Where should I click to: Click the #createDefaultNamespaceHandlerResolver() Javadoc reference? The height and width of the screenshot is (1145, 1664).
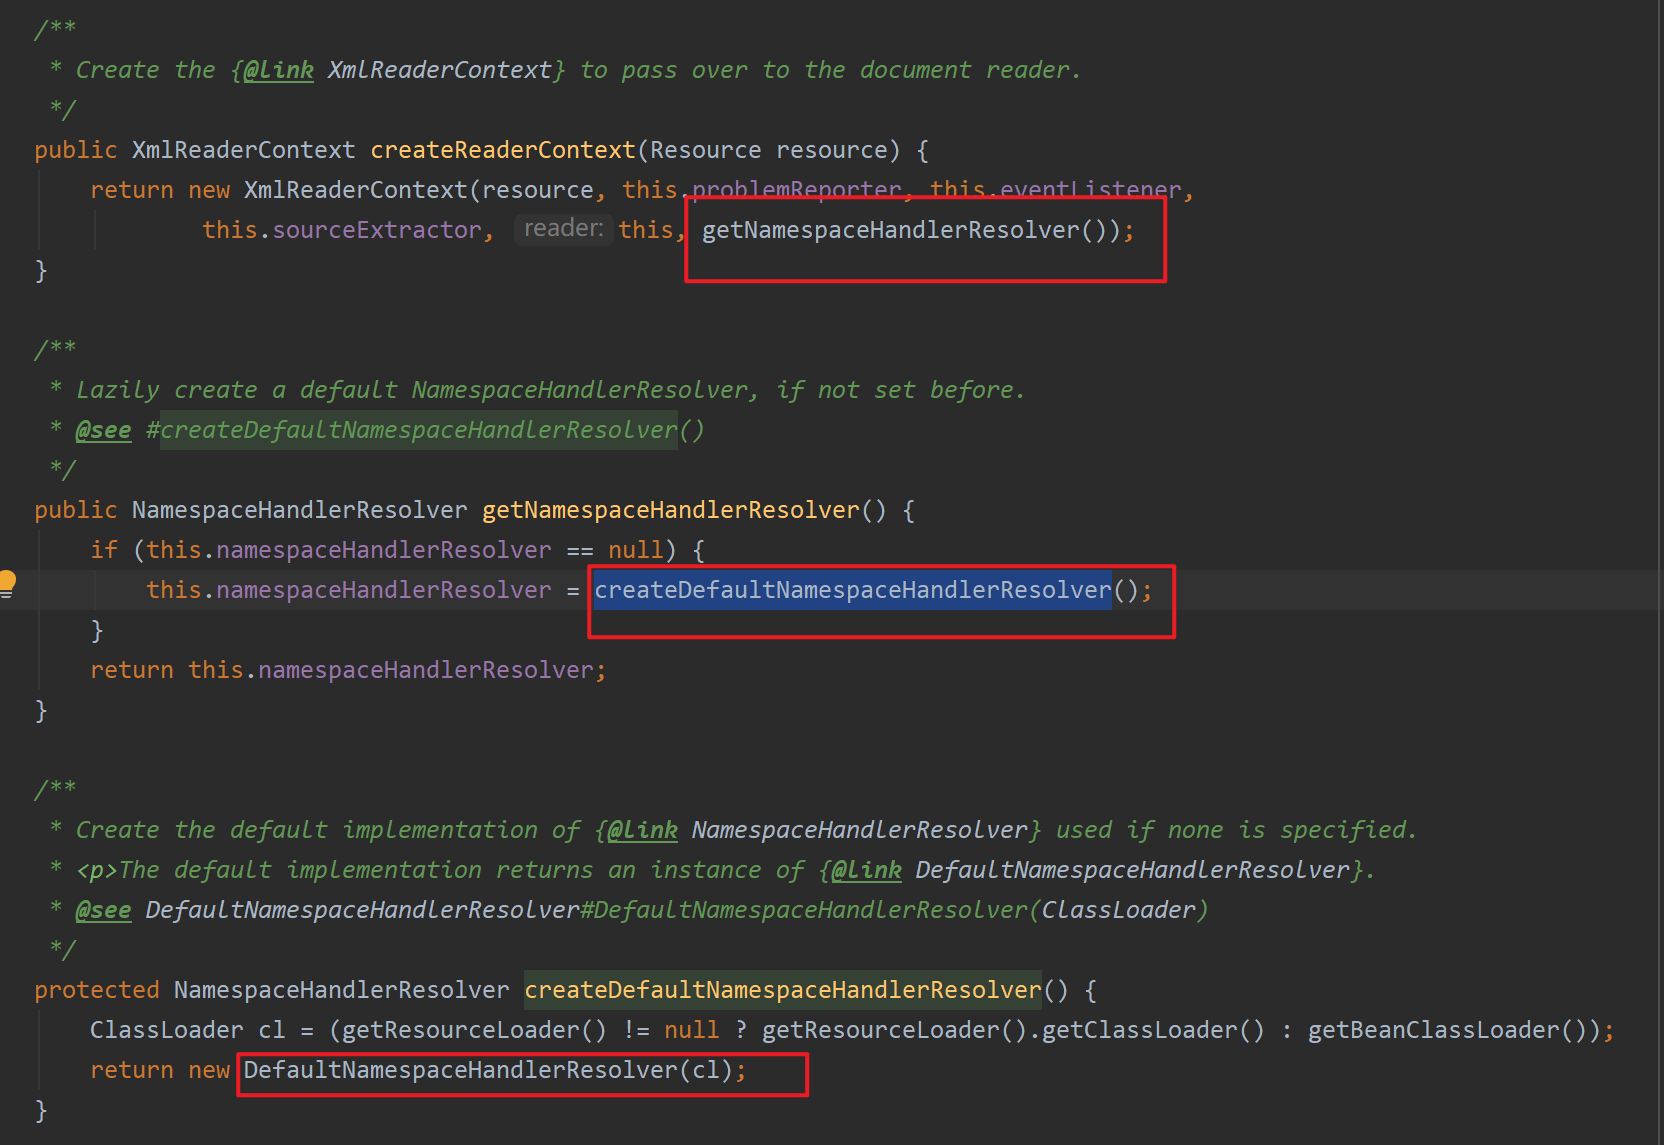pyautogui.click(x=425, y=430)
